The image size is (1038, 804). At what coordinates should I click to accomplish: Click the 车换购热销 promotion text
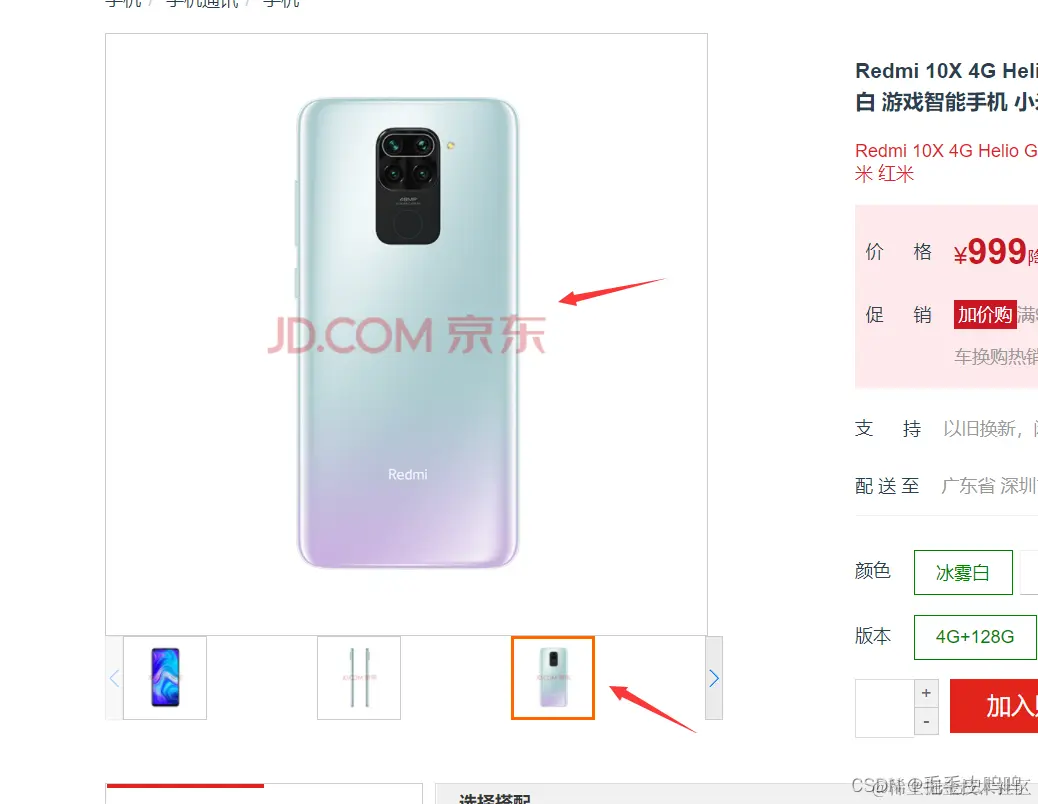click(x=996, y=357)
